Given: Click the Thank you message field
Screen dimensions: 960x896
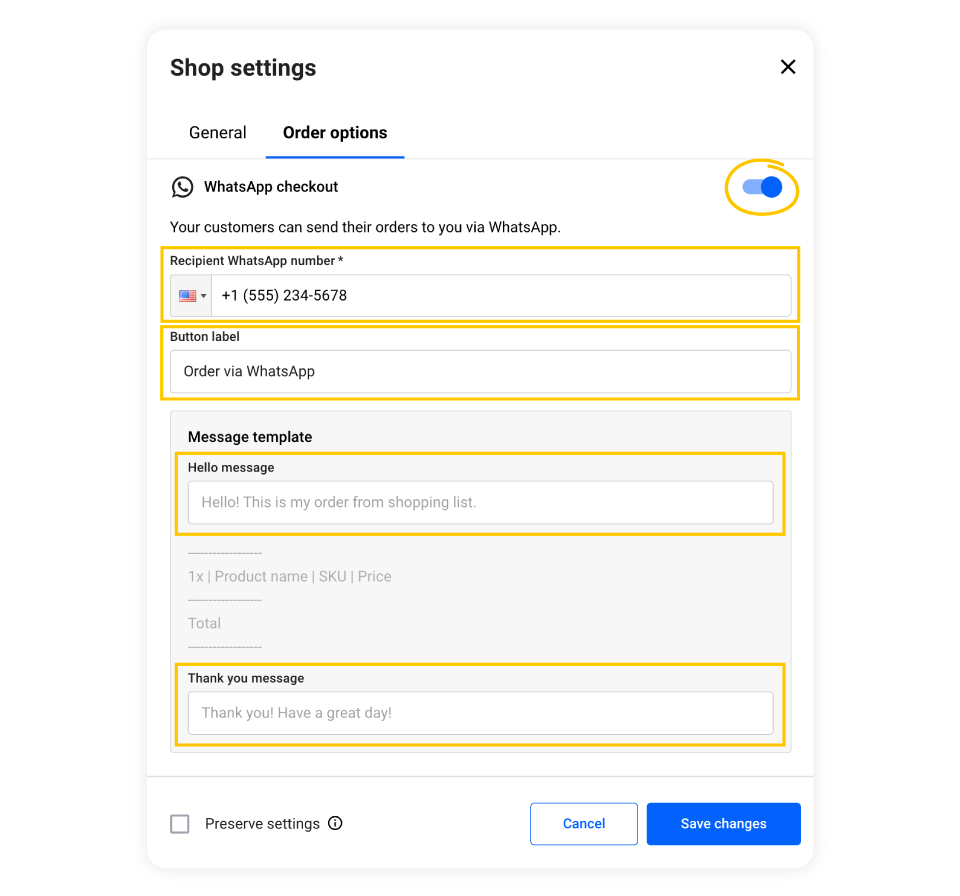Looking at the screenshot, I should pos(480,712).
